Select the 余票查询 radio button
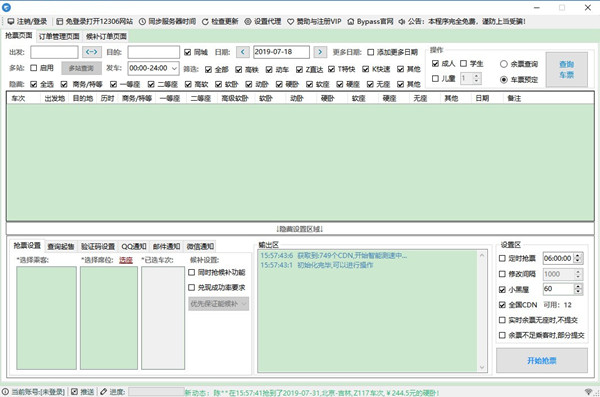600x397 pixels. (x=504, y=64)
